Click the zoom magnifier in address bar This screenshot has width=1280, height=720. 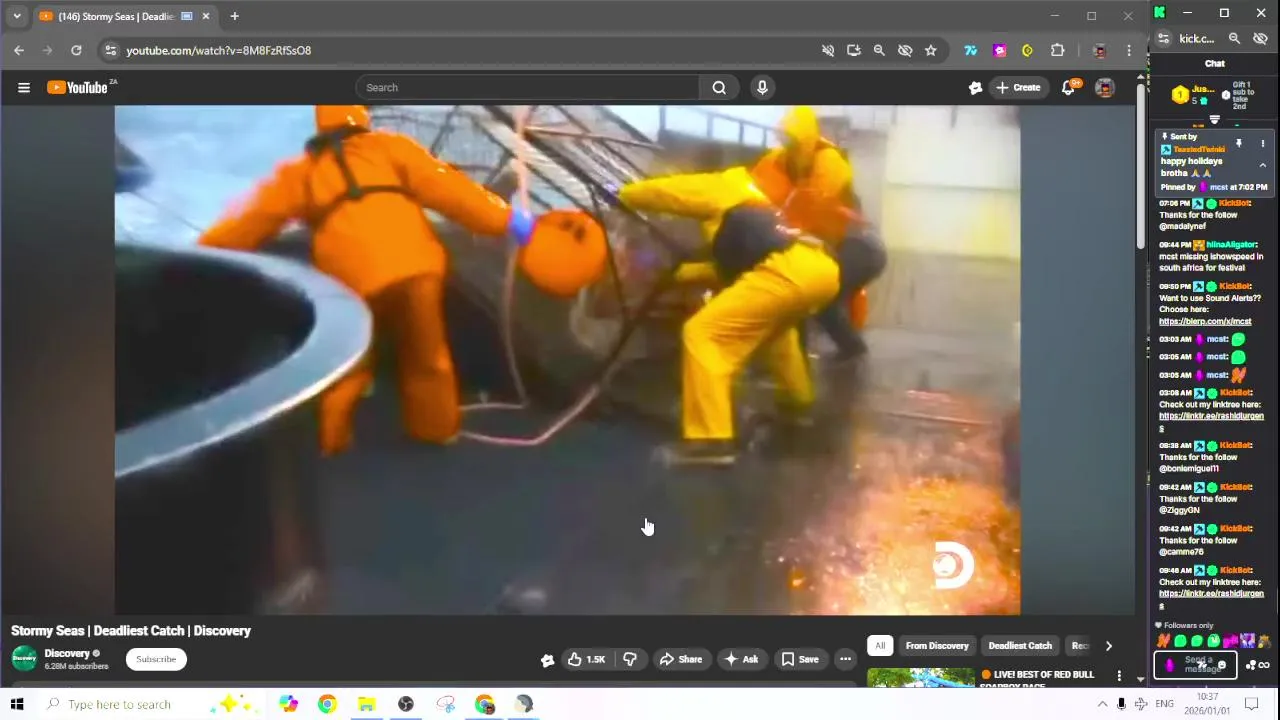coord(879,50)
